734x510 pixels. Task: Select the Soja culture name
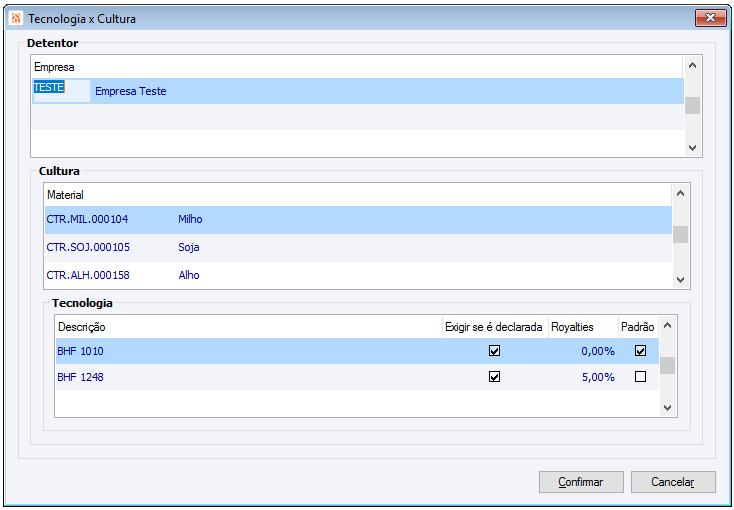click(189, 247)
